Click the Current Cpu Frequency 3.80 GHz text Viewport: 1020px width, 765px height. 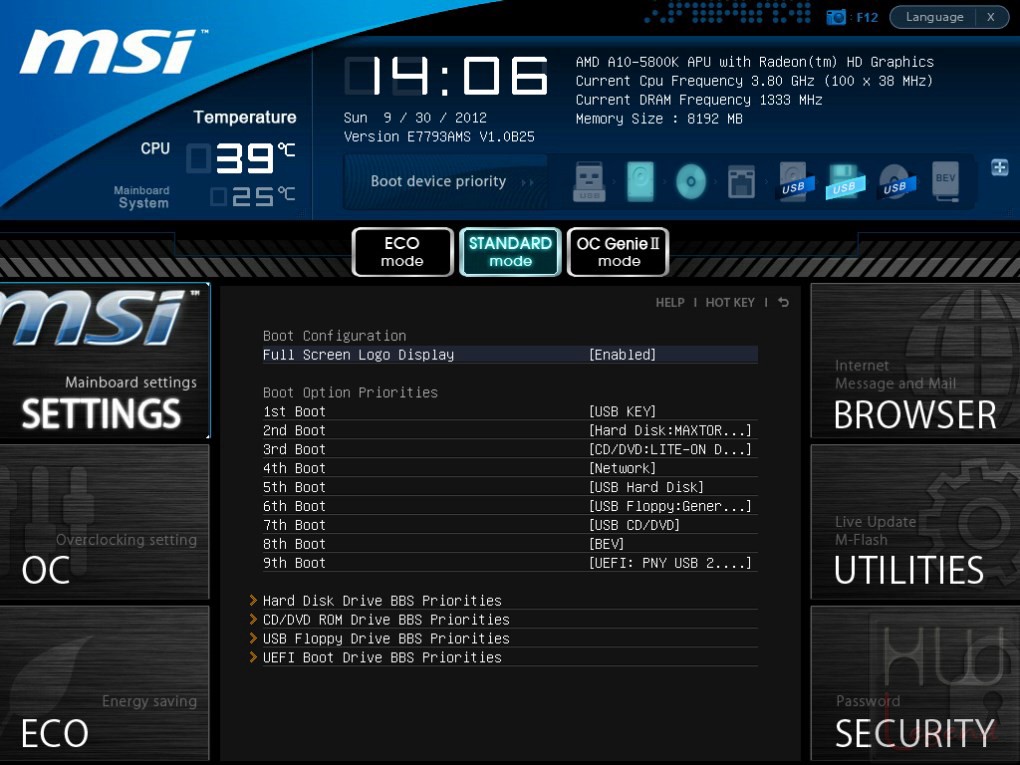coord(754,81)
